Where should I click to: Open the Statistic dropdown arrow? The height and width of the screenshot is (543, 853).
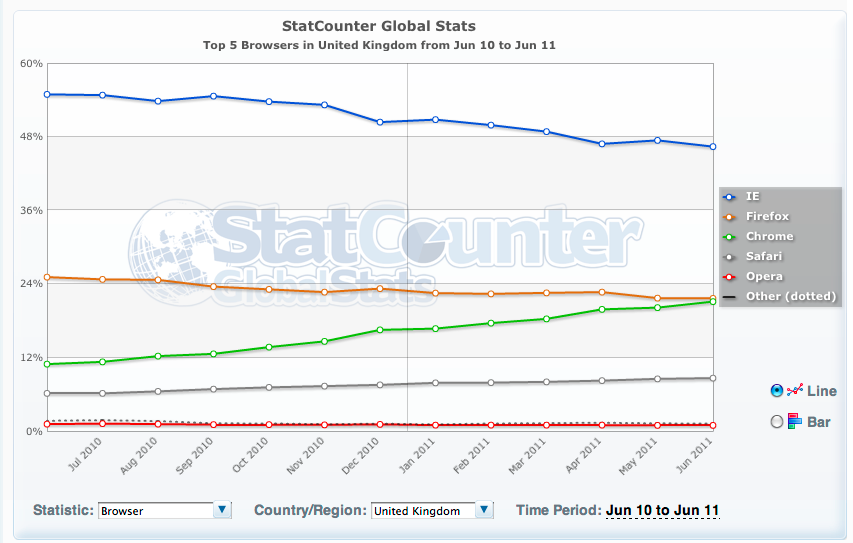tap(223, 510)
